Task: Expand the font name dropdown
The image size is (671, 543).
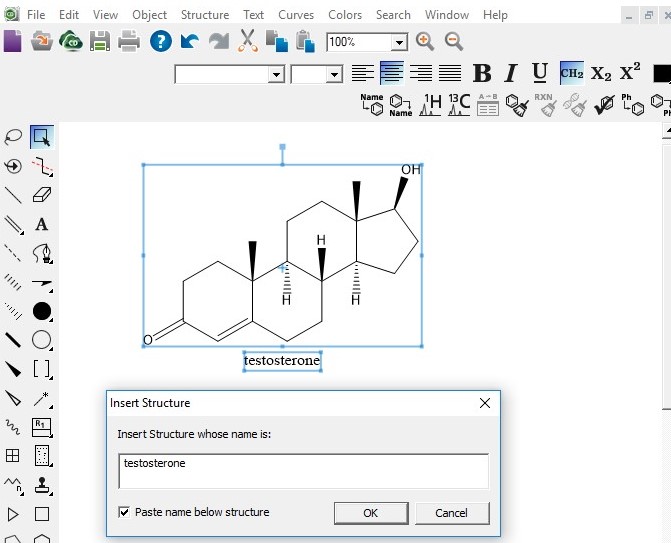Action: [x=275, y=75]
